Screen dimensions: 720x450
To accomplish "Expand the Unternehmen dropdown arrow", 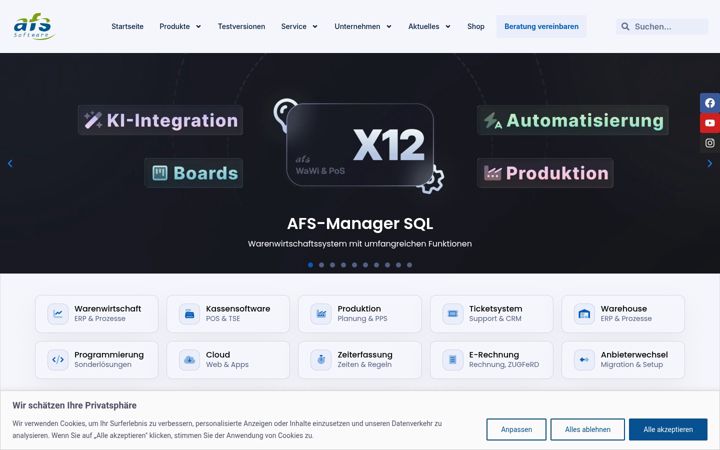I will [389, 27].
